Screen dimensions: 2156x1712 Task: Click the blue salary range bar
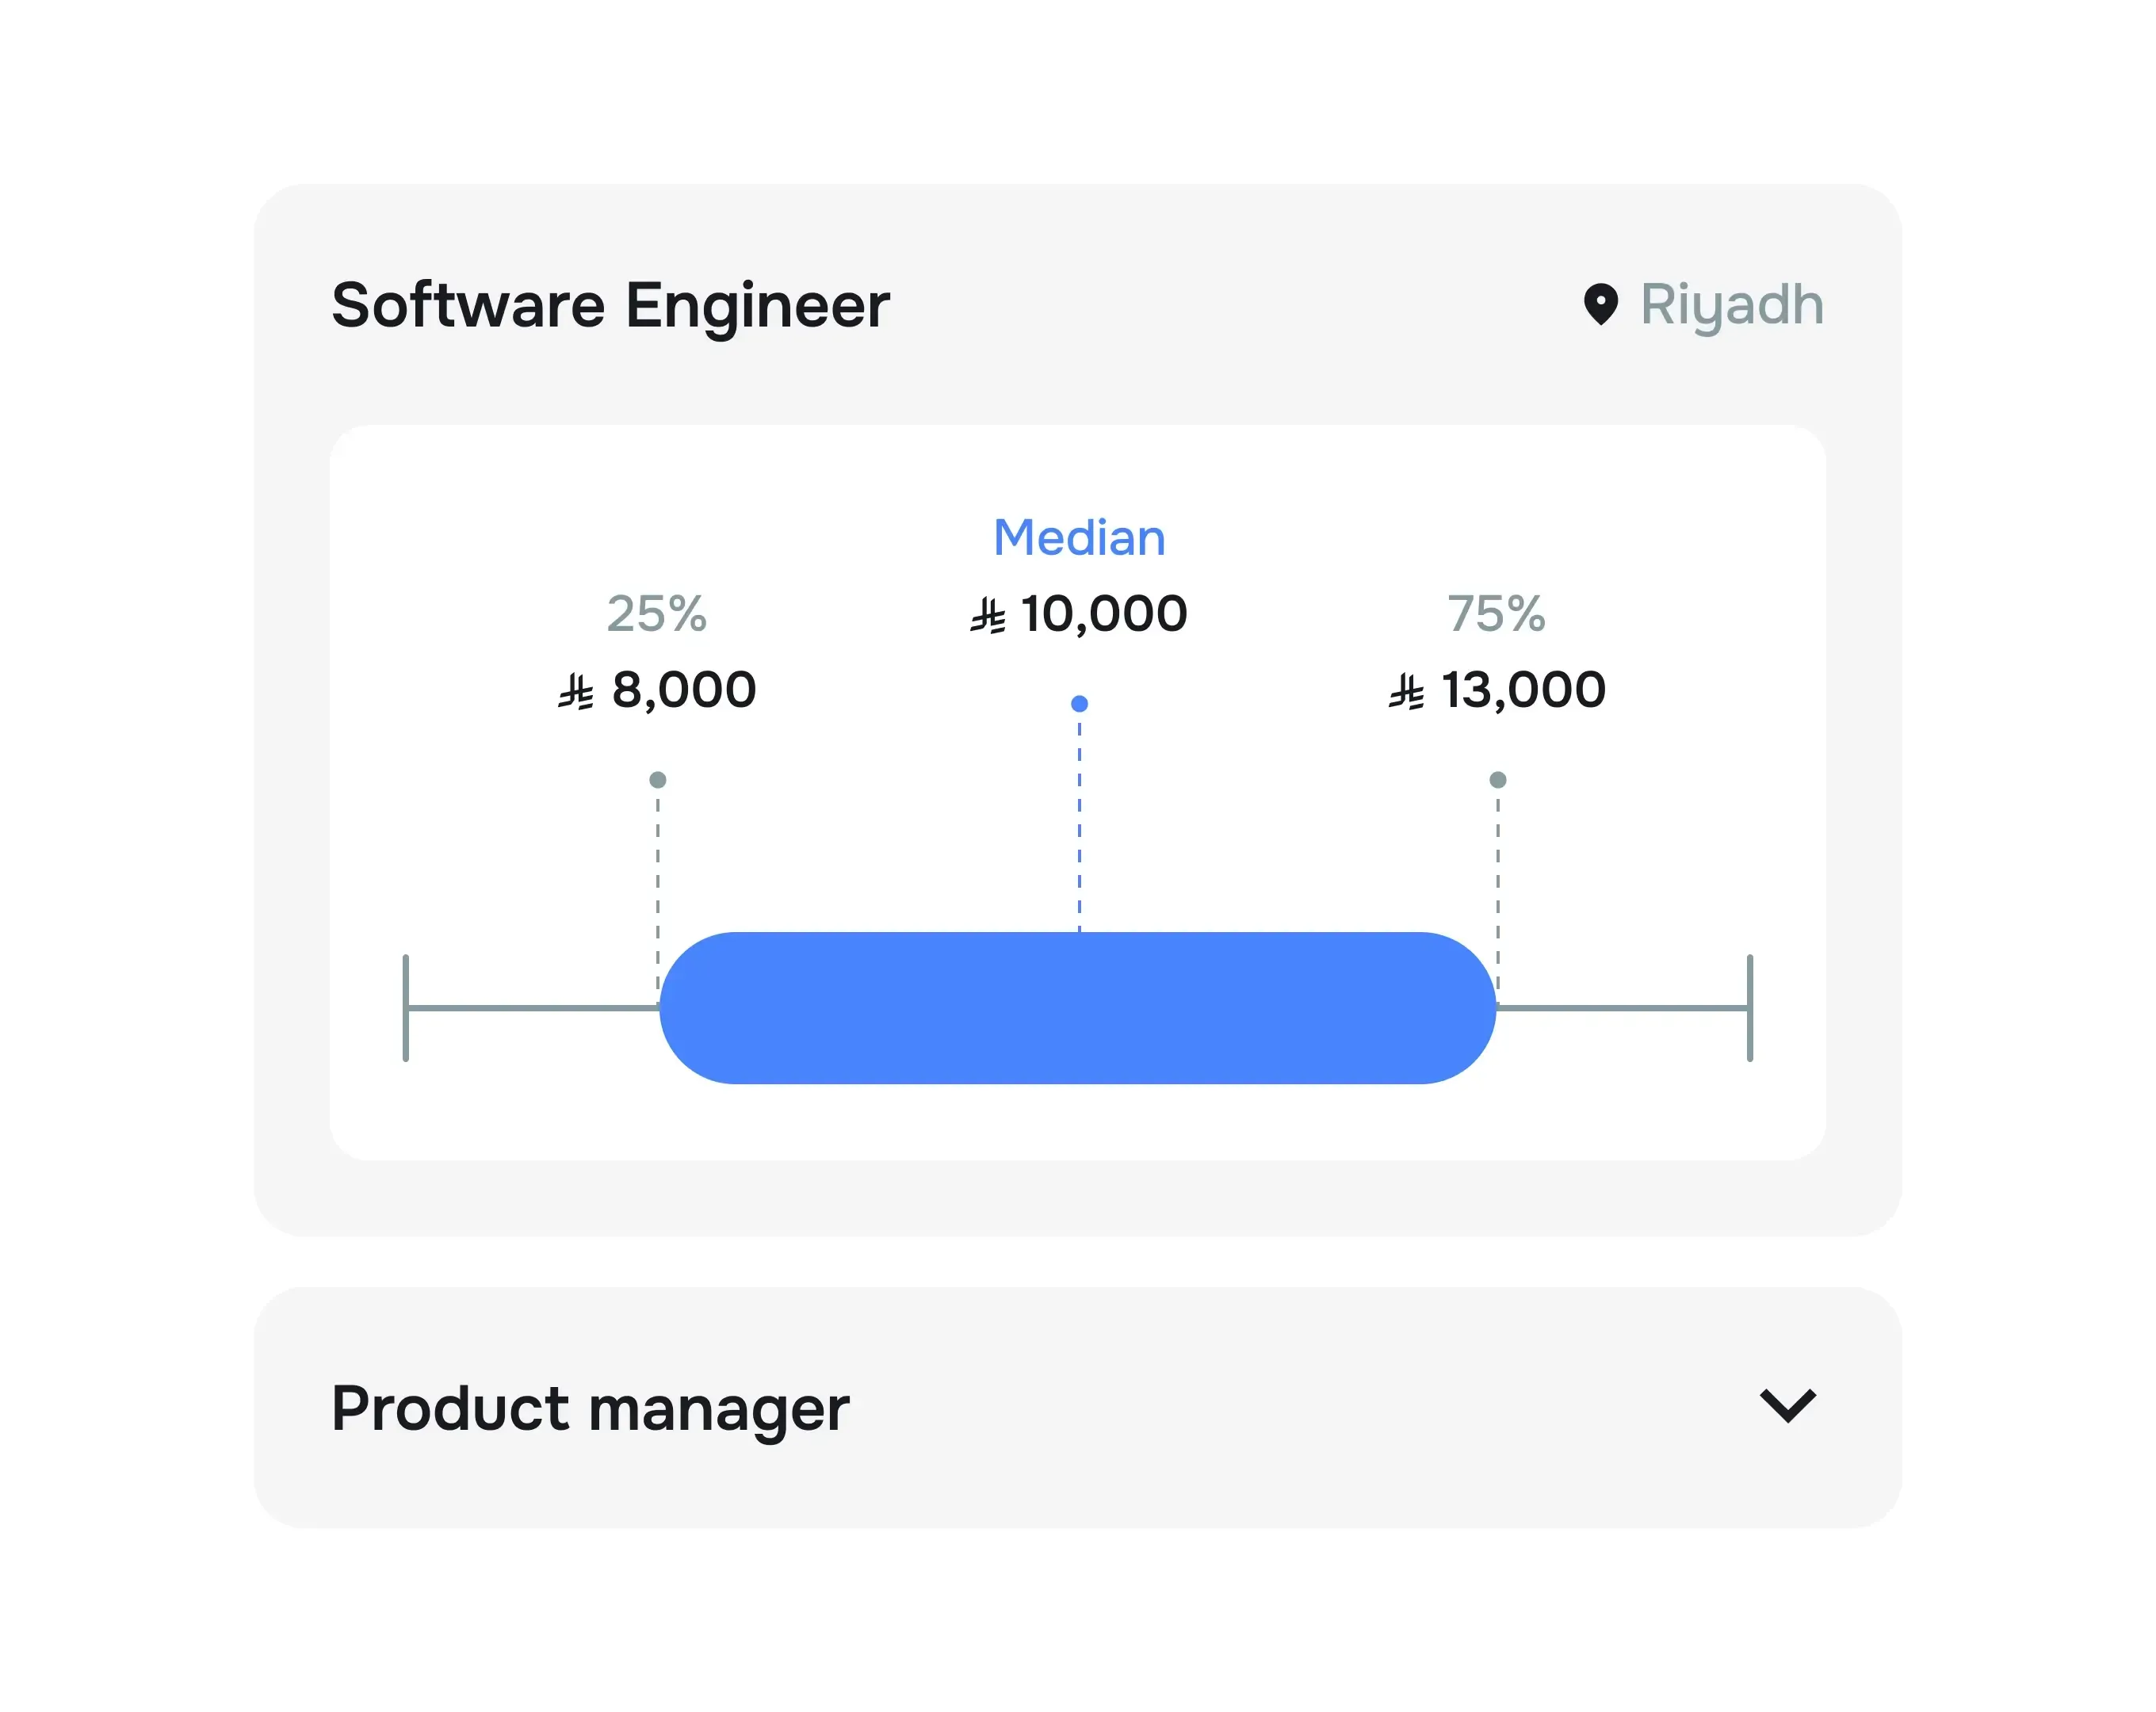[1077, 1008]
